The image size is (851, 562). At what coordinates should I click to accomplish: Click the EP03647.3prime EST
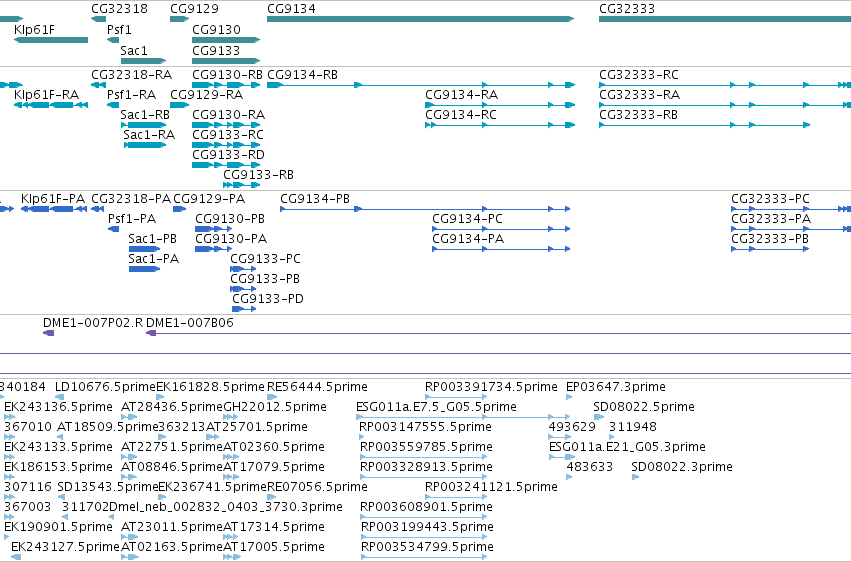coord(569,397)
